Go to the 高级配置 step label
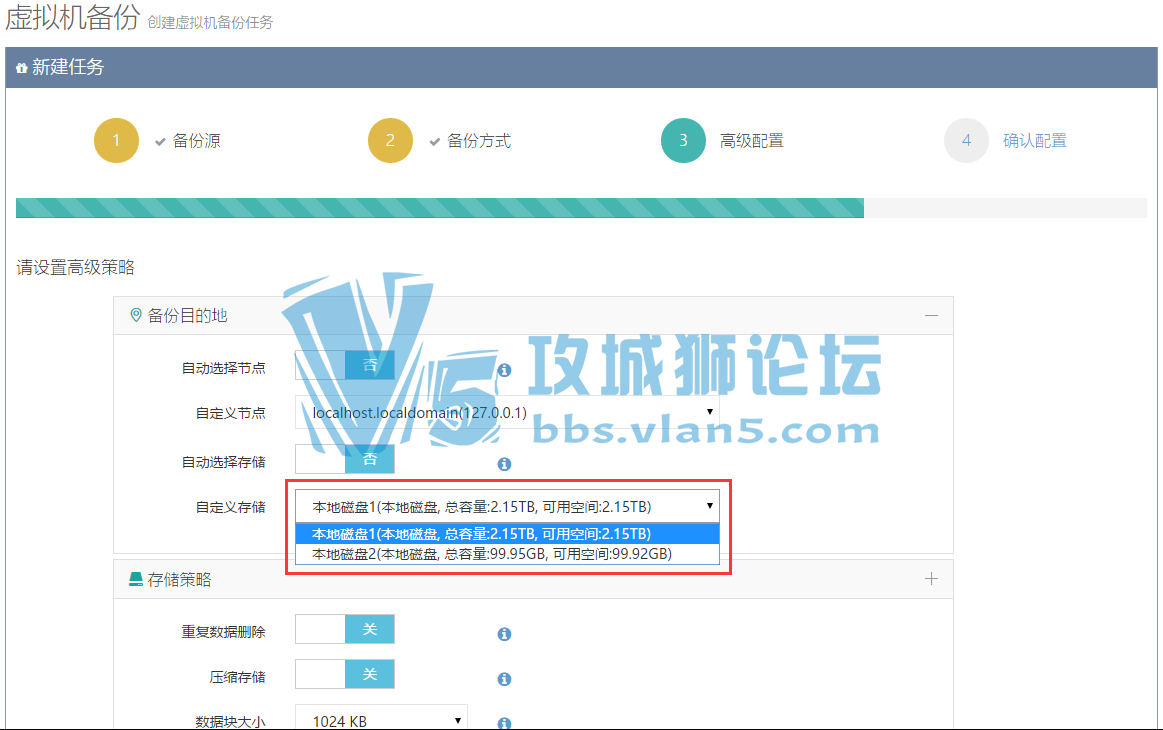Viewport: 1163px width, 730px height. pos(751,141)
